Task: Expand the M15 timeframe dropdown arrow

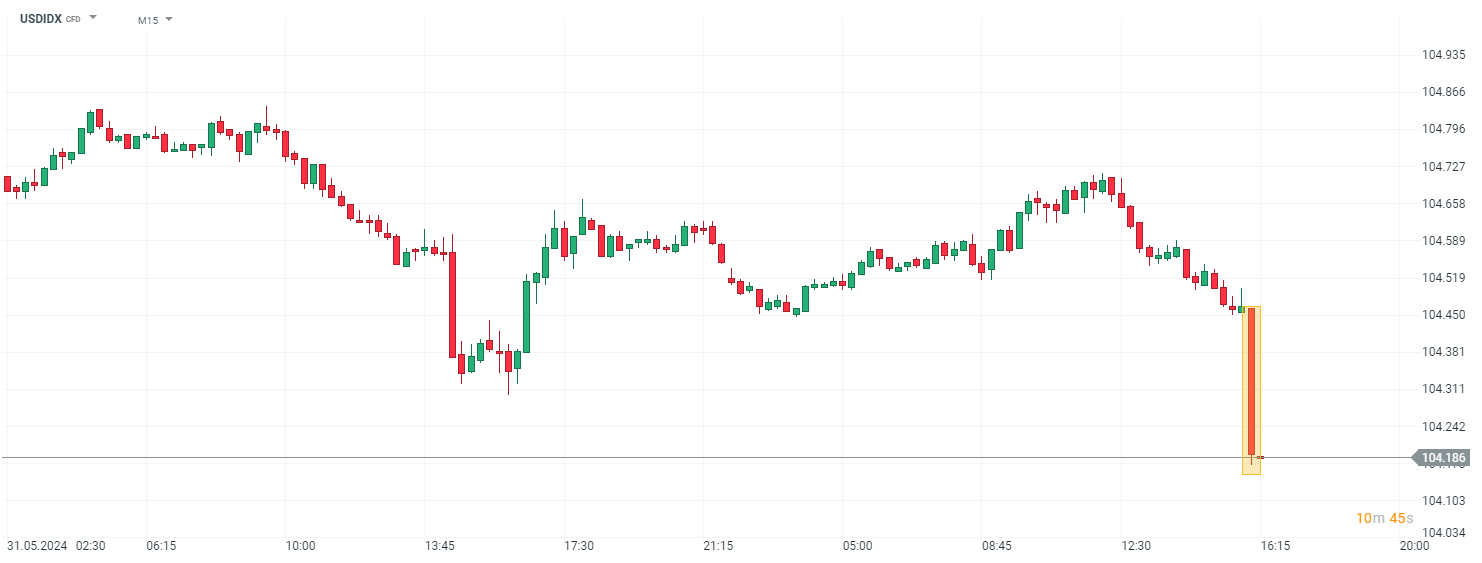Action: coord(168,19)
